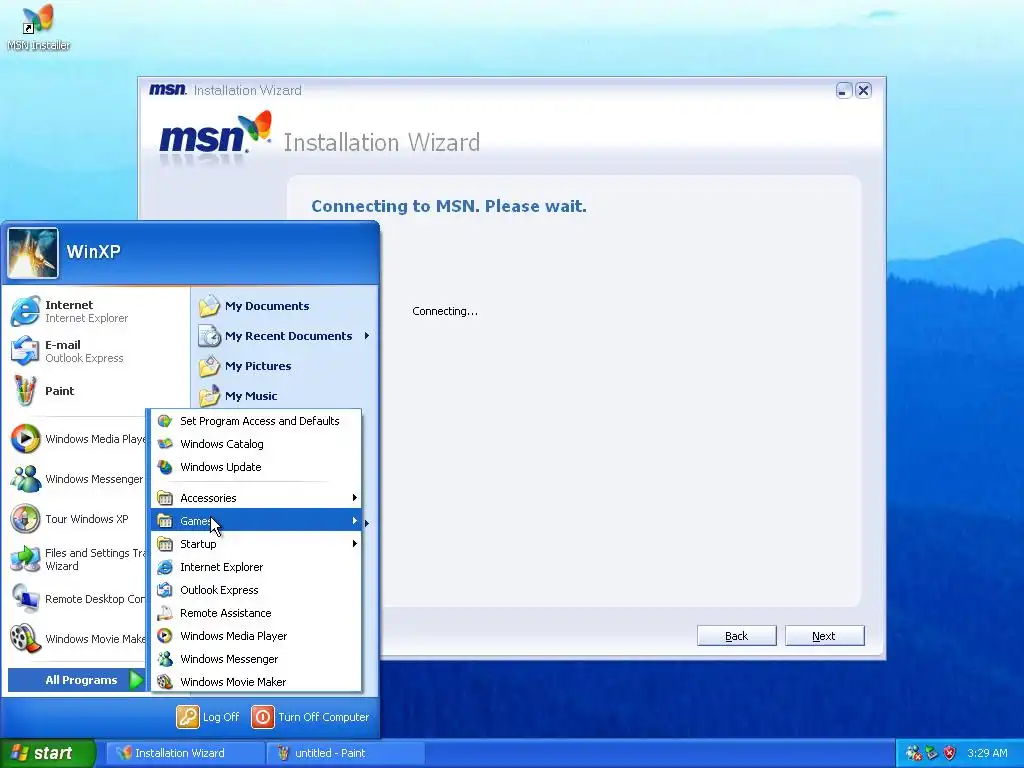Close the MSN Installation Wizard window
This screenshot has width=1024, height=768.
click(x=863, y=90)
